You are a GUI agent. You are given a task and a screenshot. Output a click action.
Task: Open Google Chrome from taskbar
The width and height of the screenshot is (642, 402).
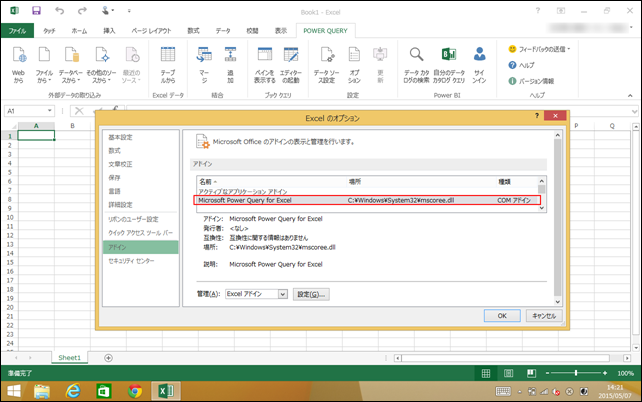(135, 391)
